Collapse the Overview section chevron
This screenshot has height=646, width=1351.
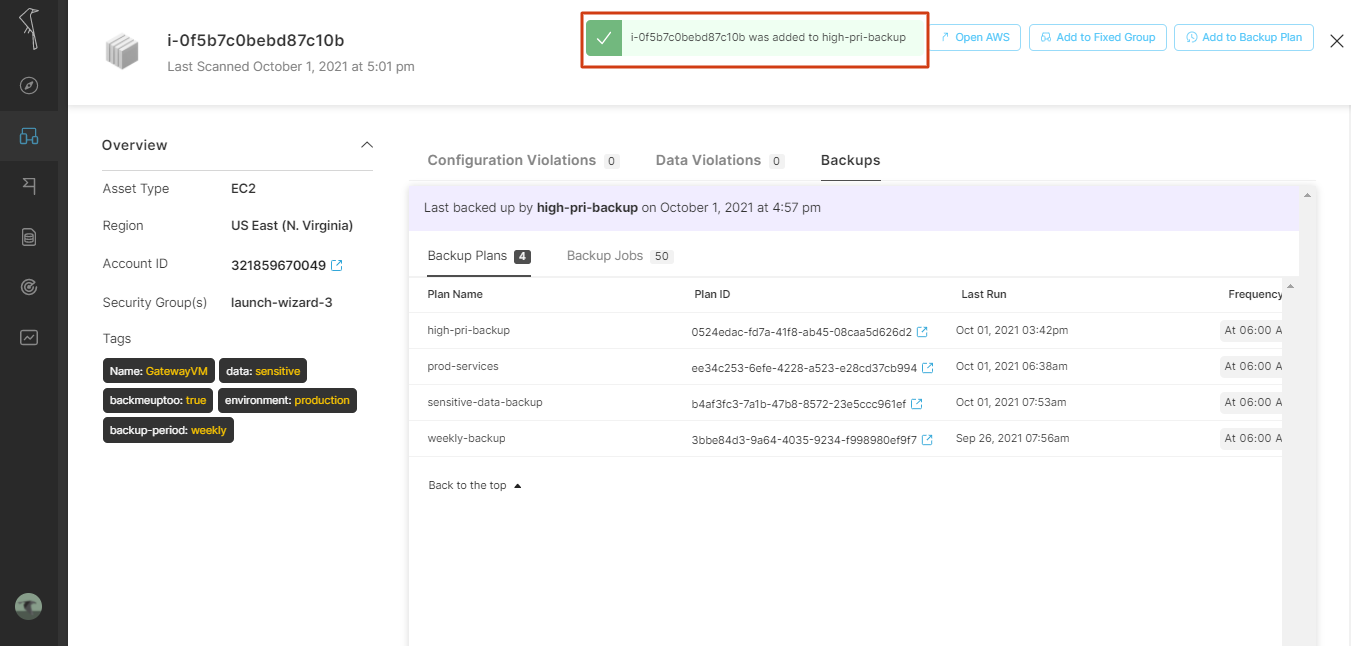click(366, 145)
